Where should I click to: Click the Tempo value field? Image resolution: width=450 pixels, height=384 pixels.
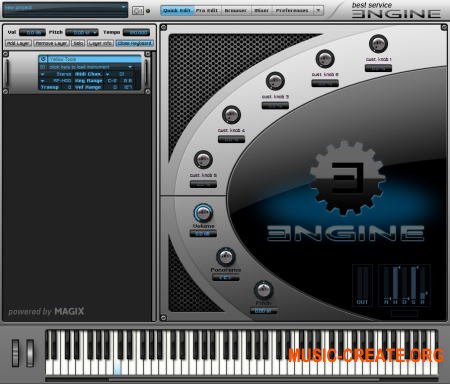coord(136,32)
